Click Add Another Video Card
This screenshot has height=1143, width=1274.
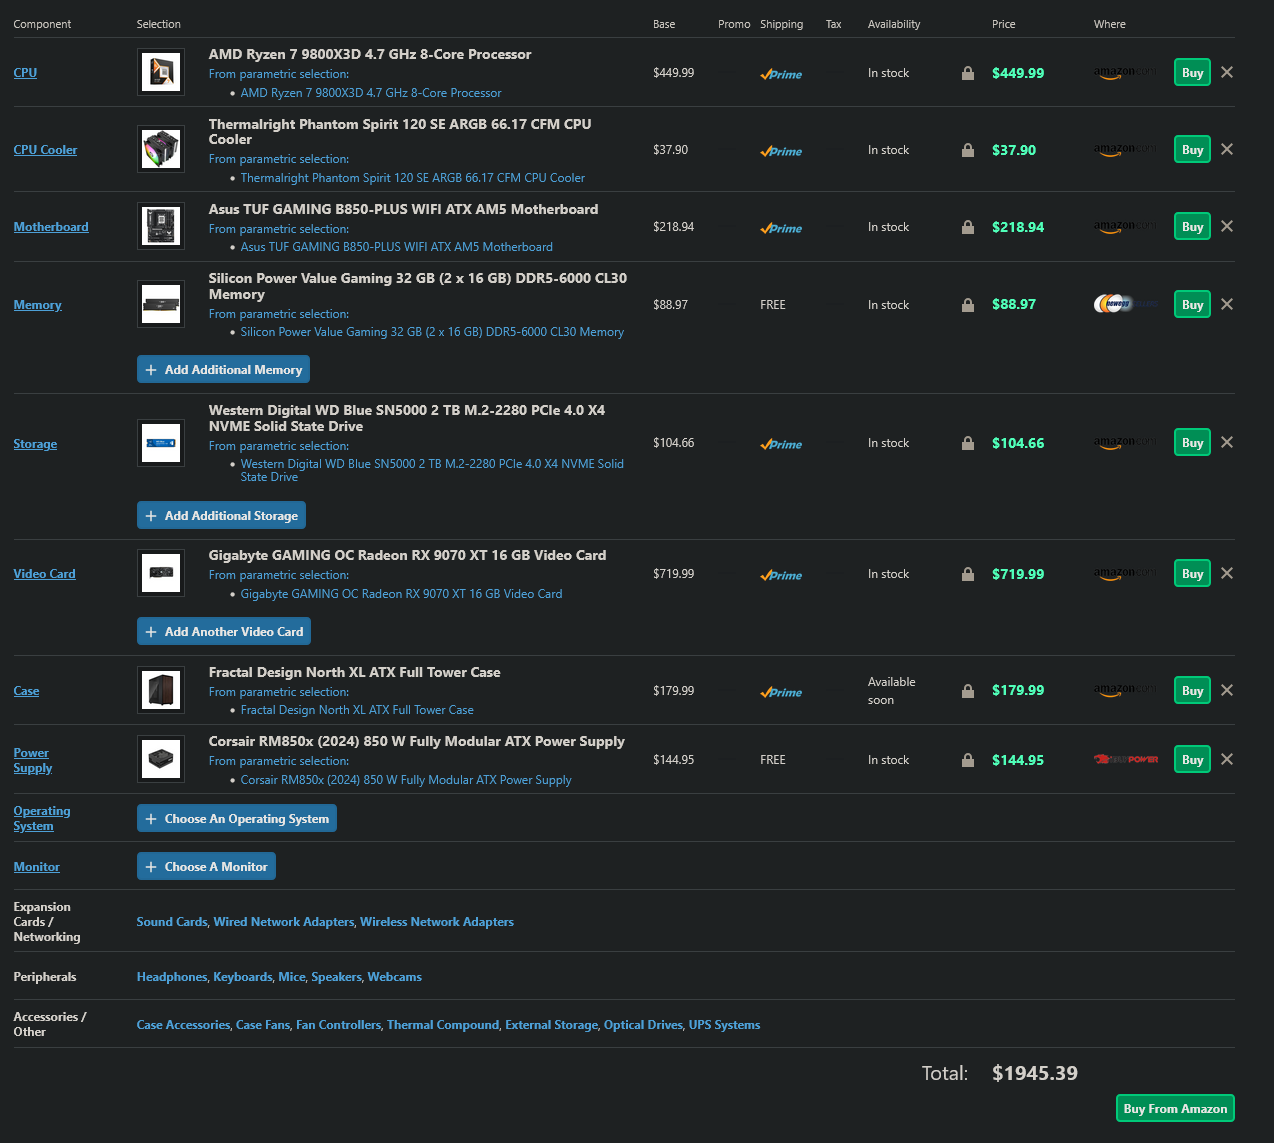tap(224, 631)
